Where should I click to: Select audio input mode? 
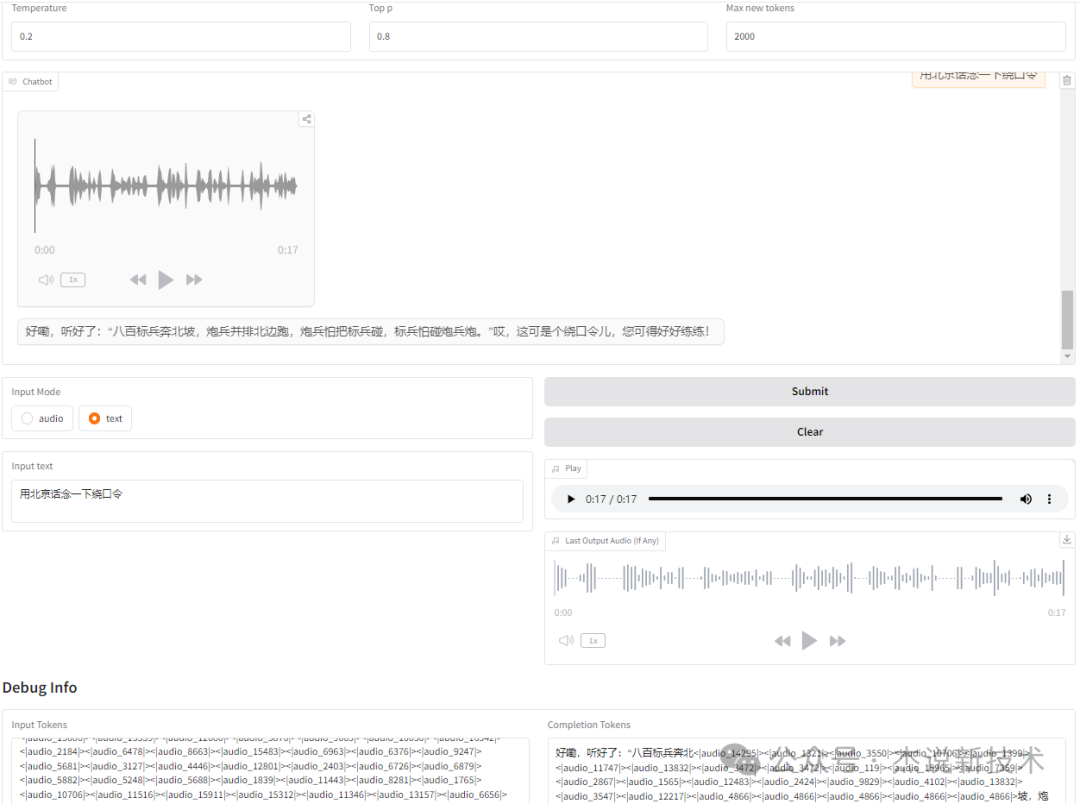pyautogui.click(x=42, y=418)
